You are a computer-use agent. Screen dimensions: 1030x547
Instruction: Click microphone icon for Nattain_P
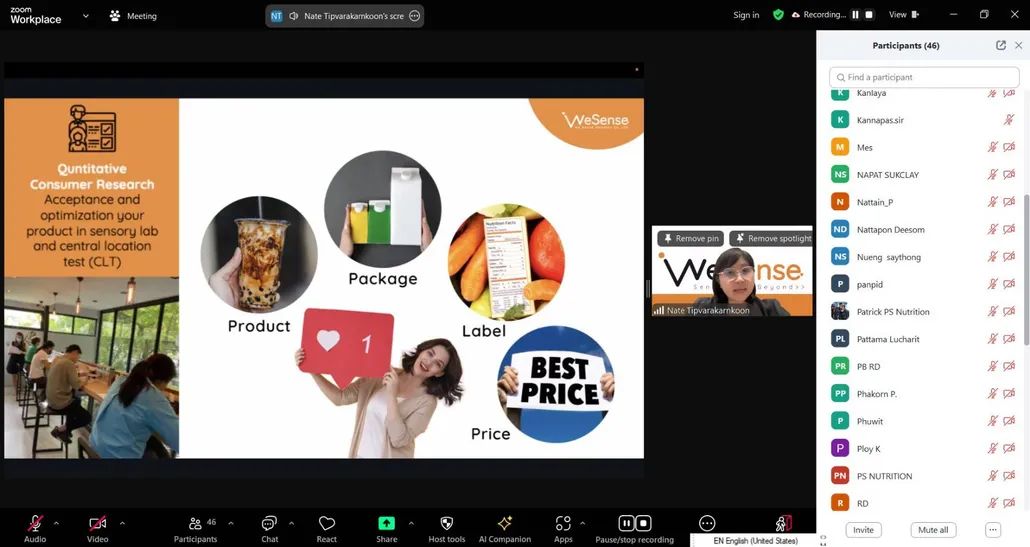pos(993,202)
